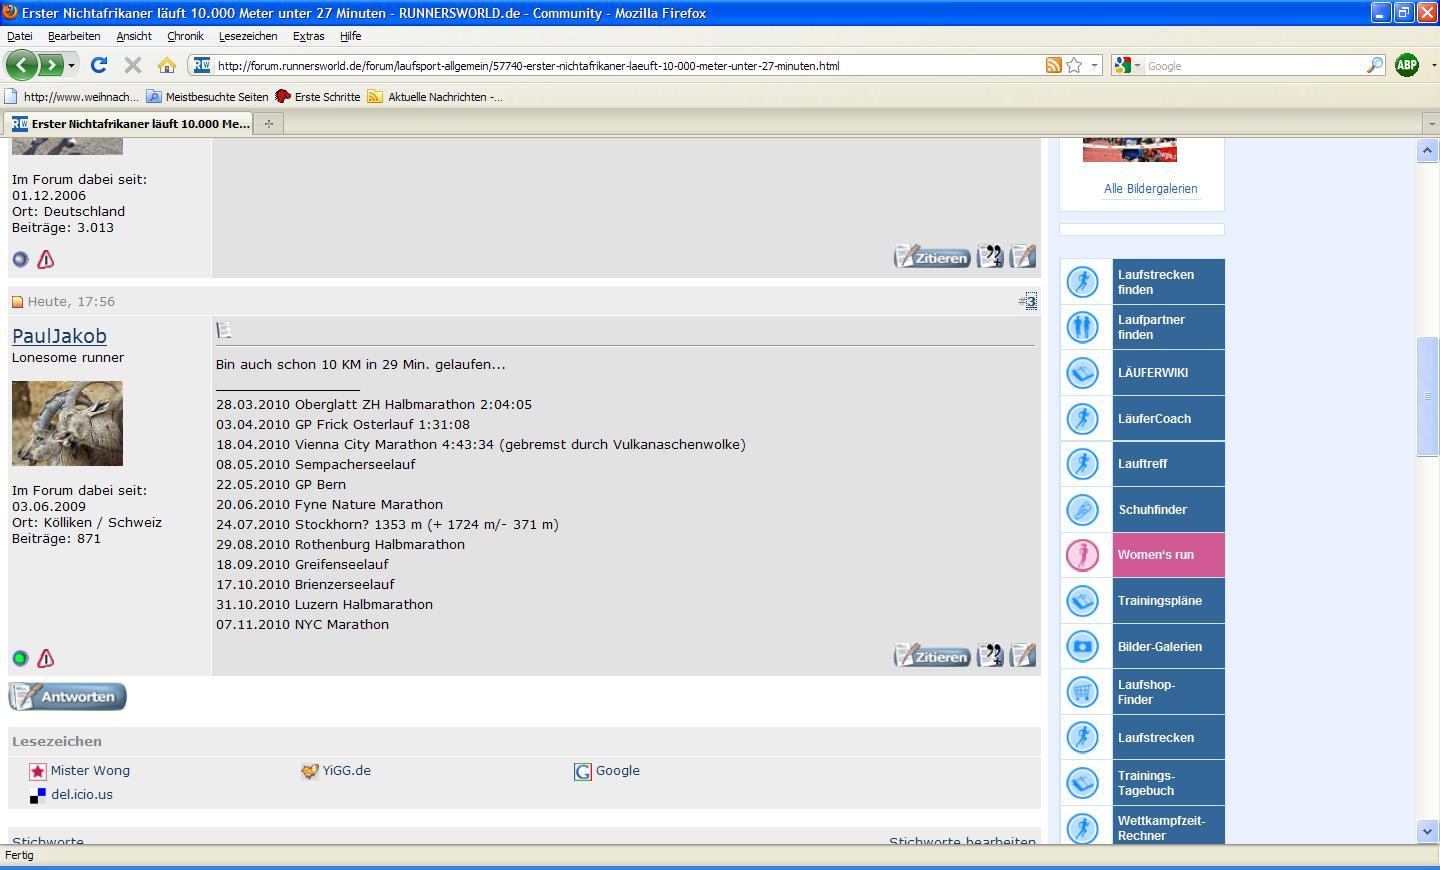The image size is (1440, 870).
Task: Open the LÄUFERWIKI sidebar icon
Action: [1083, 373]
